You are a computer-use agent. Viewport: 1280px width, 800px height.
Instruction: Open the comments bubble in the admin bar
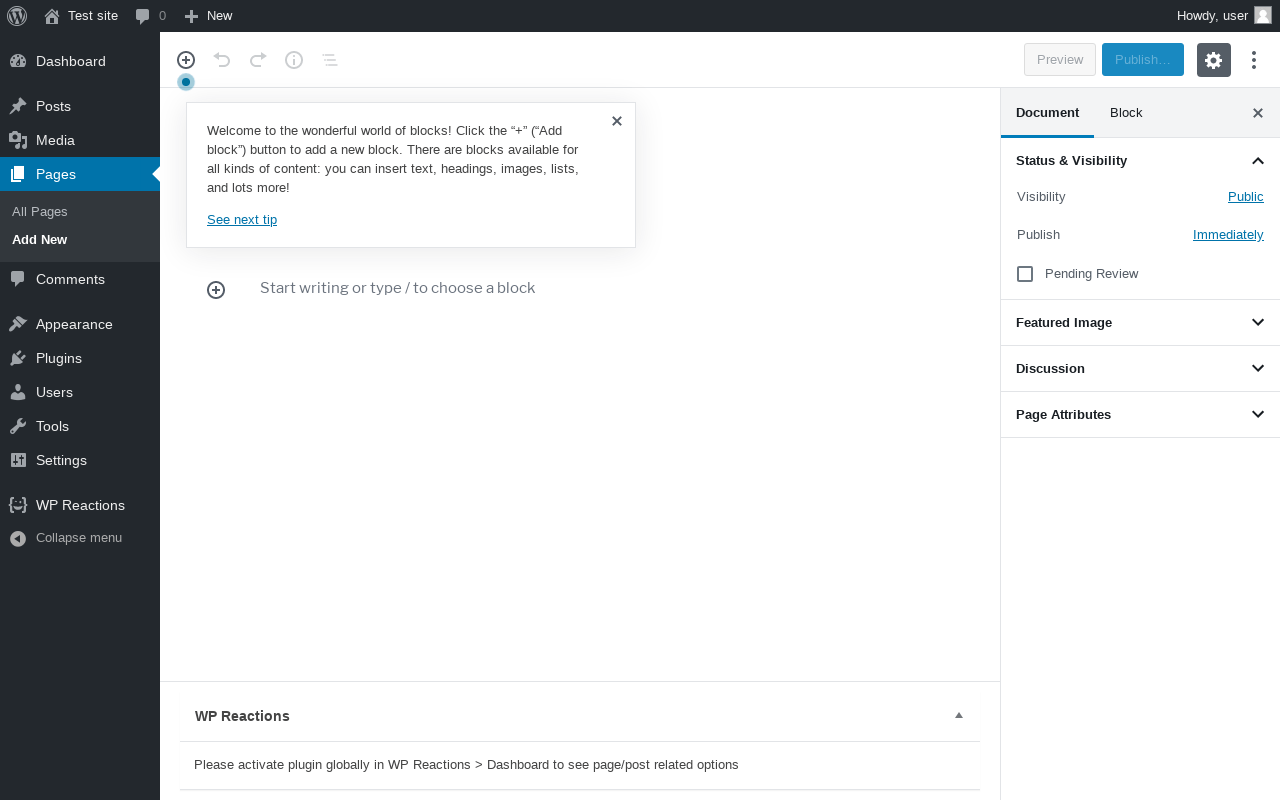tap(151, 16)
